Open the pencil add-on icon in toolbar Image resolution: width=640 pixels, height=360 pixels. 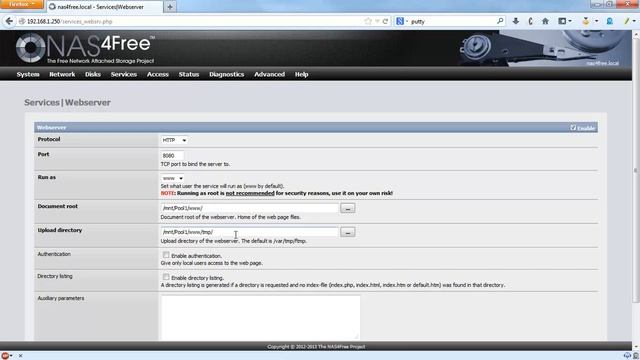point(627,21)
